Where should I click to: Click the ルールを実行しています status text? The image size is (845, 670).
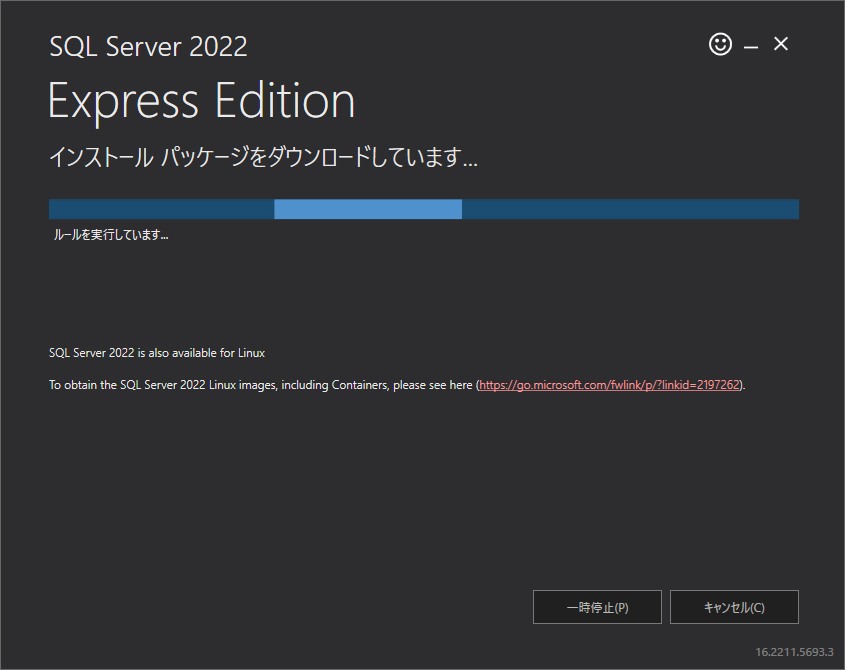pyautogui.click(x=111, y=234)
